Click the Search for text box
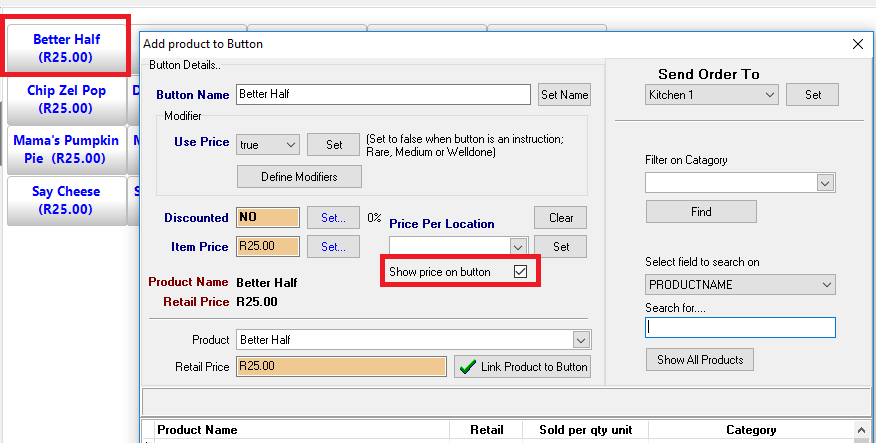Image resolution: width=876 pixels, height=443 pixels. point(740,328)
